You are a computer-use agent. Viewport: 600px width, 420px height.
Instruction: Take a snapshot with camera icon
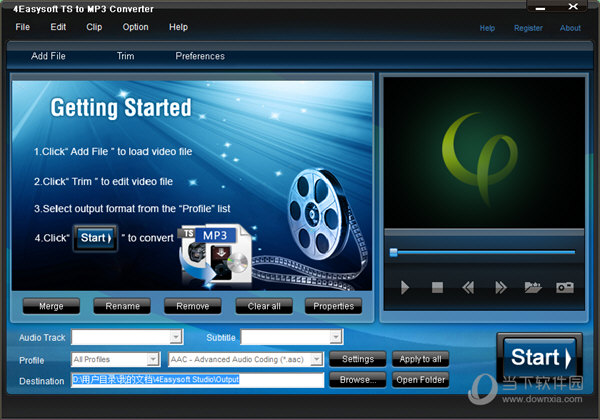(565, 287)
